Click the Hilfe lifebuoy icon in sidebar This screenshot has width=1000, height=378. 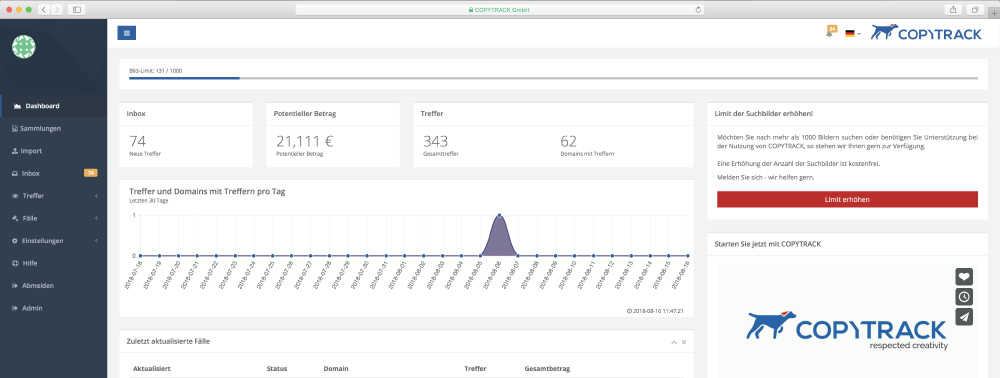[x=15, y=263]
